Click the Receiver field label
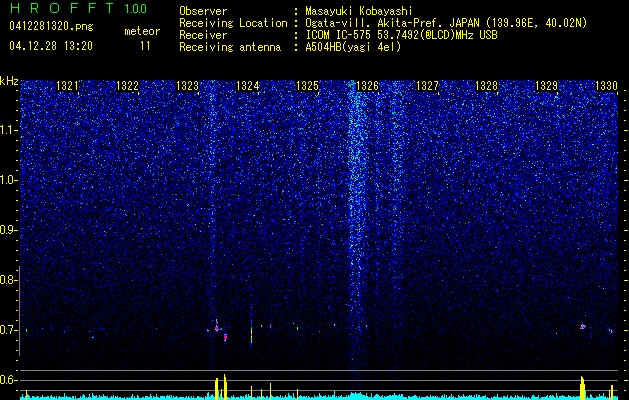The width and height of the screenshot is (629, 400). pyautogui.click(x=203, y=35)
